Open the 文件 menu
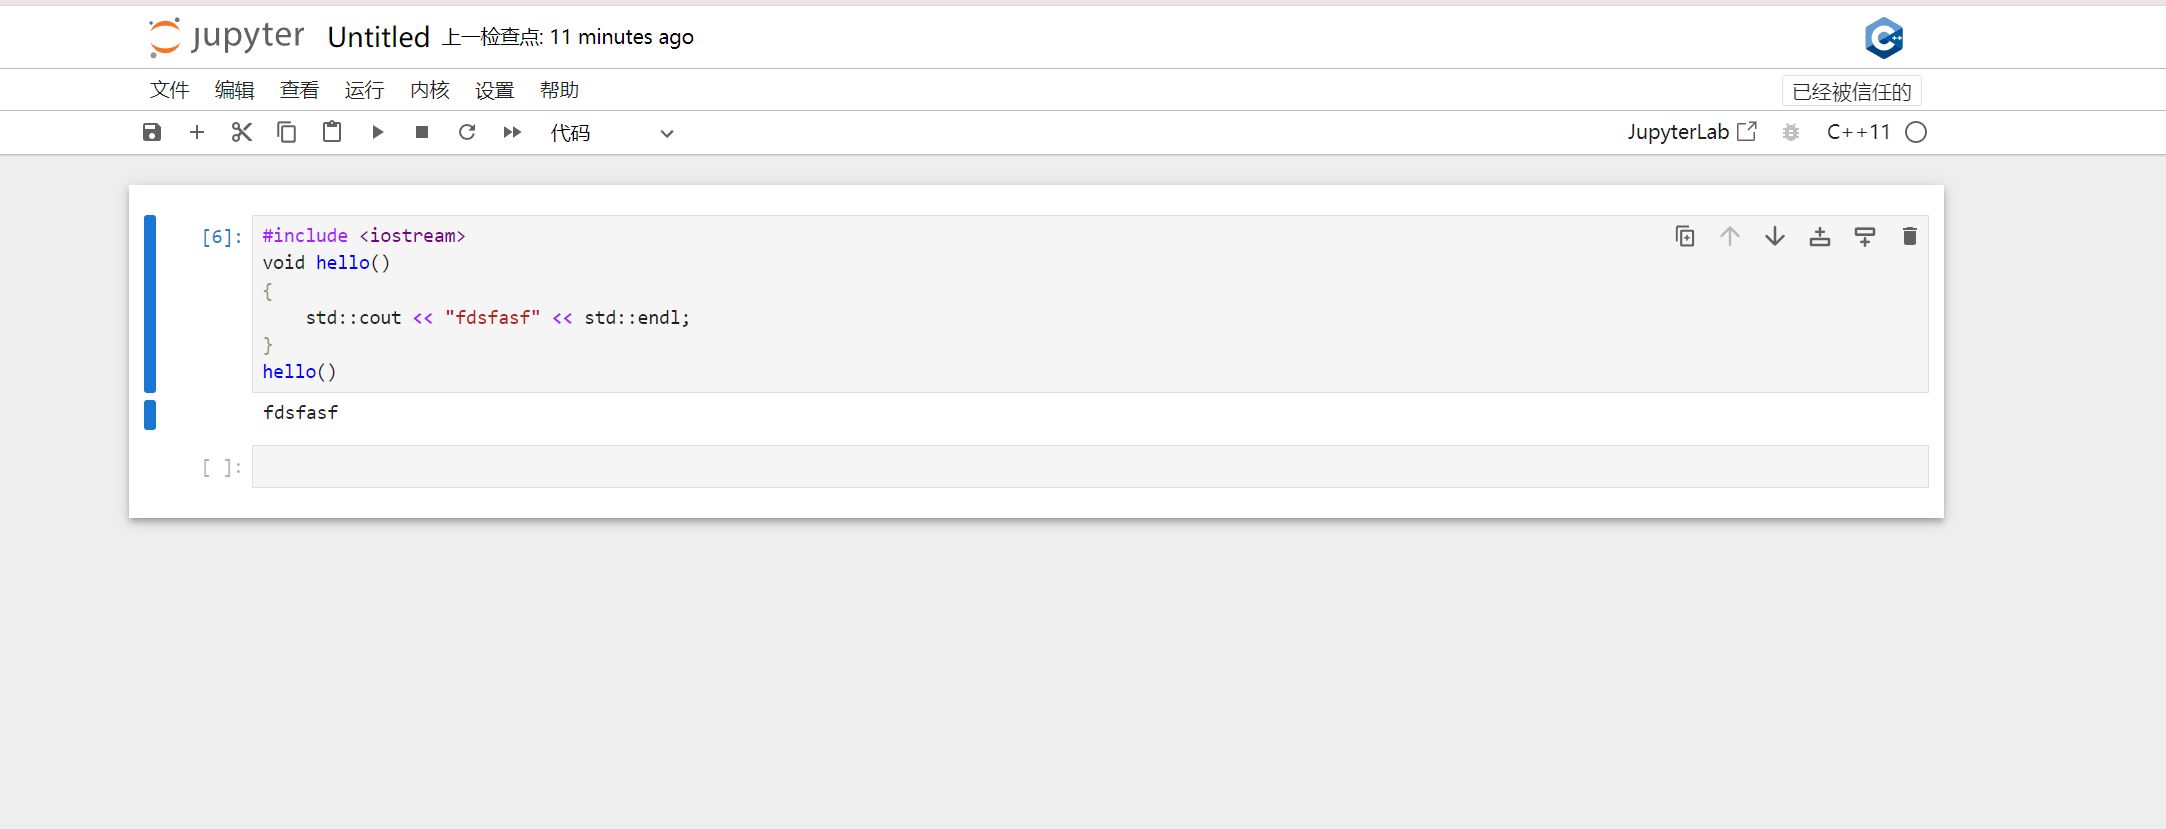The image size is (2166, 829). (169, 90)
